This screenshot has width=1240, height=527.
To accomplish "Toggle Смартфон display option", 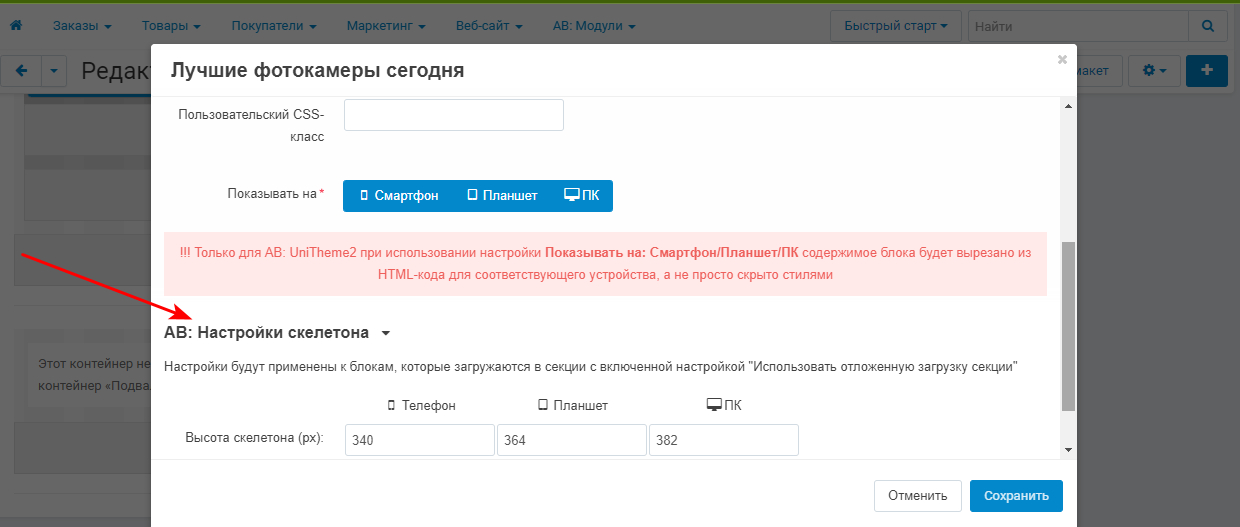I will pos(399,196).
